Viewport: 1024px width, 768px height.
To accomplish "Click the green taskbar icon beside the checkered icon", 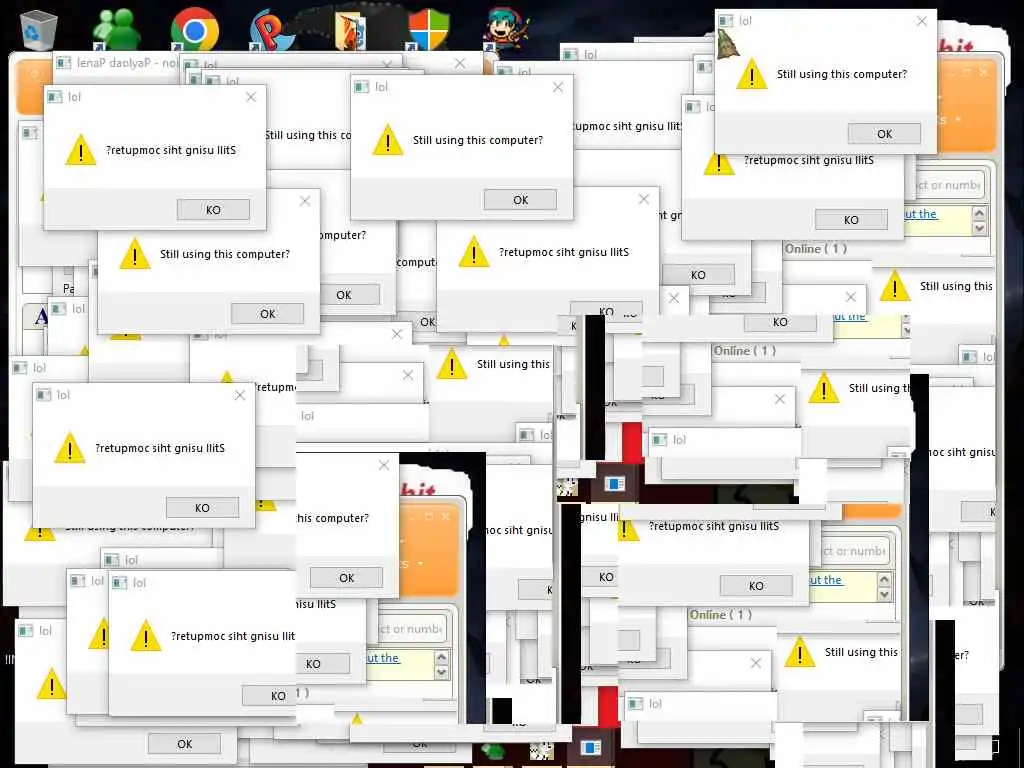I will point(492,752).
